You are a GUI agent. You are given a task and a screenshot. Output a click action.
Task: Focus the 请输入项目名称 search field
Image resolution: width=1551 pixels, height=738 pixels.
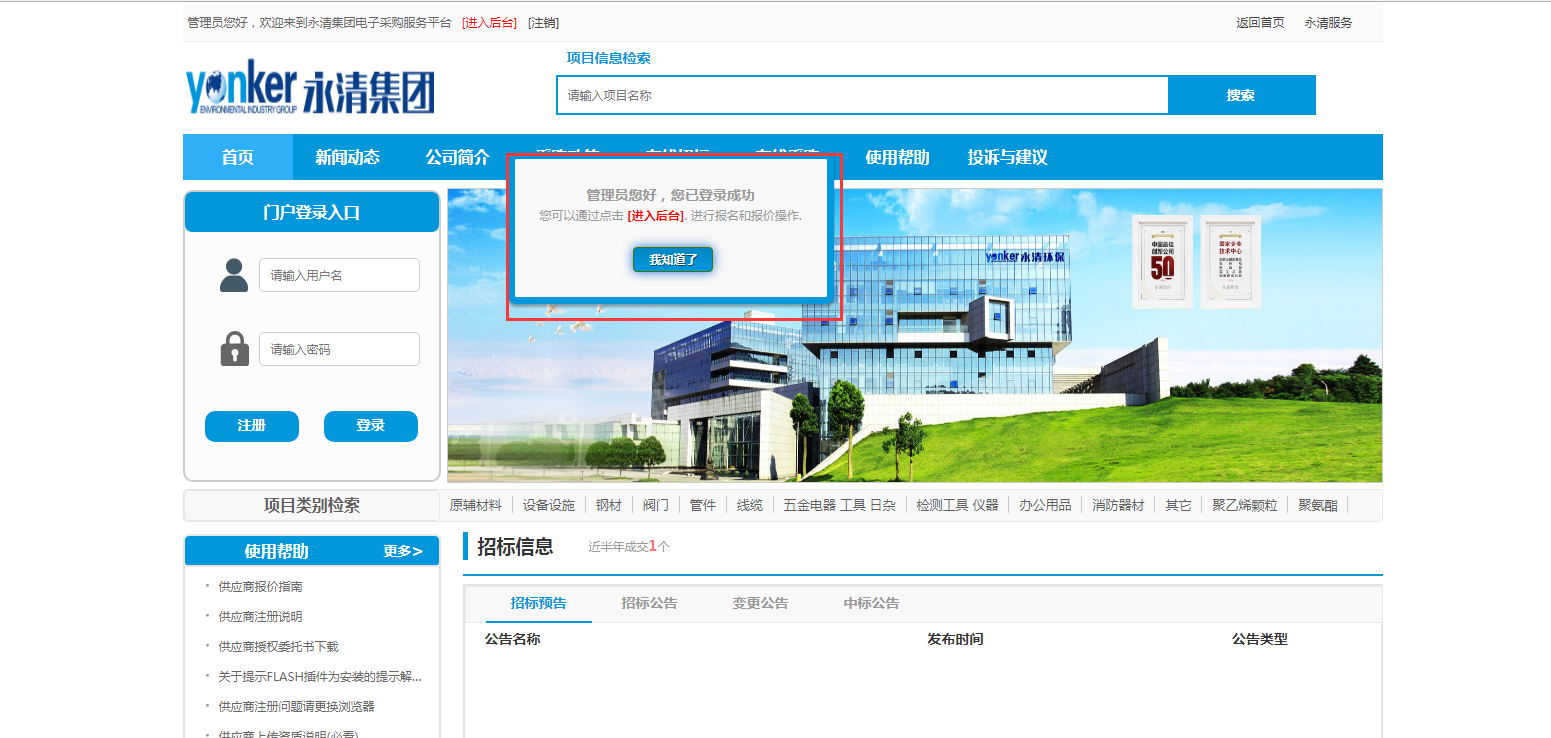[861, 96]
